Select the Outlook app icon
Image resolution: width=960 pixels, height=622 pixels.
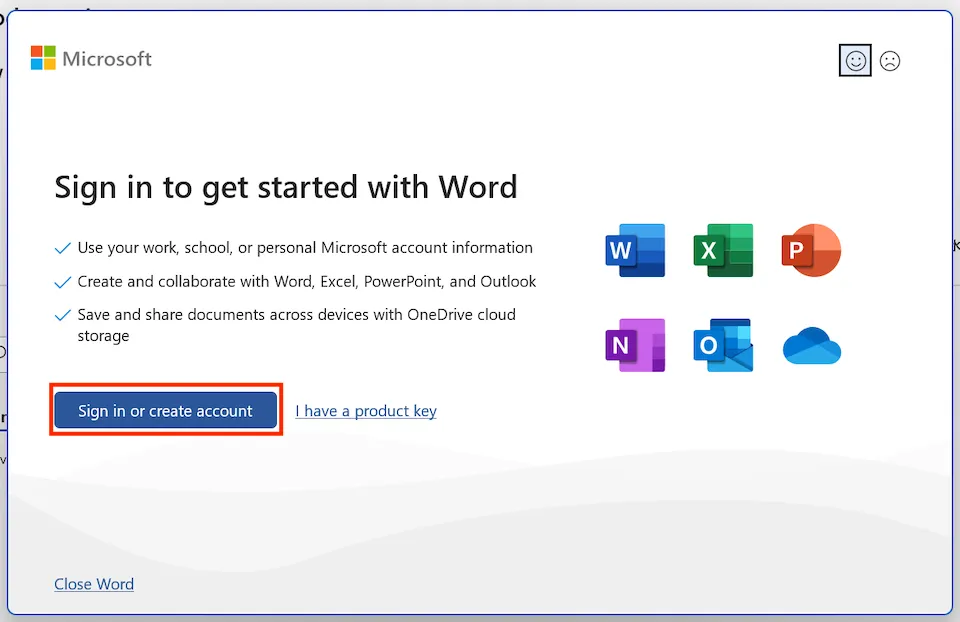[723, 345]
